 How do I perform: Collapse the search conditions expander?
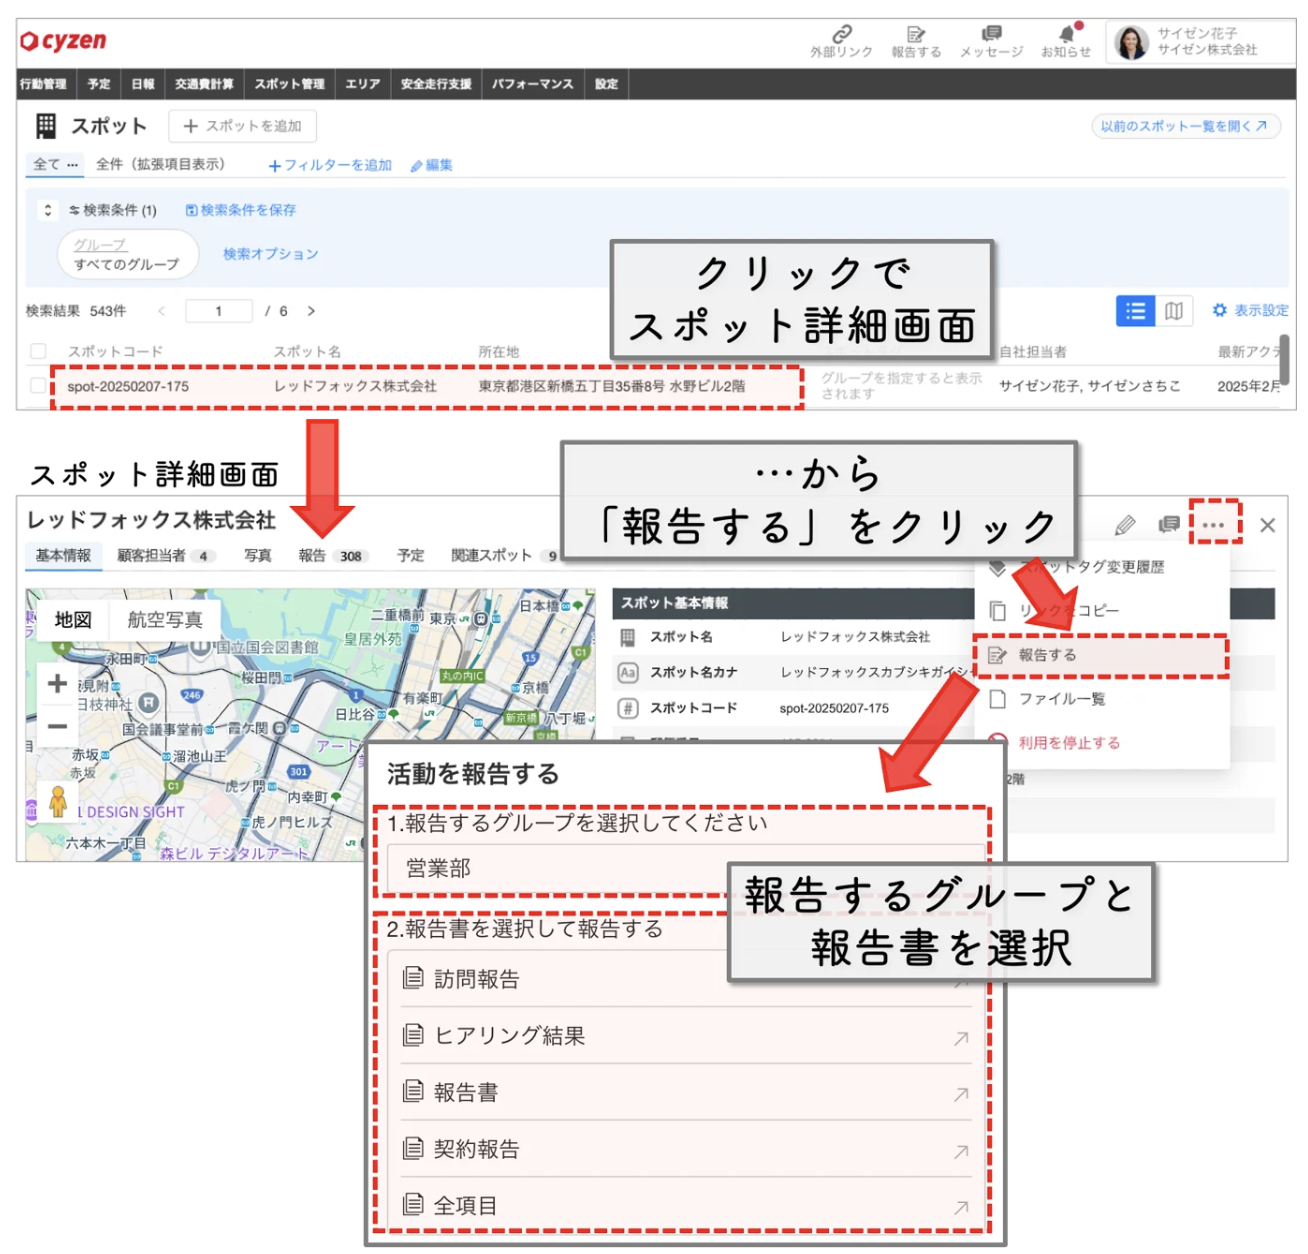47,210
